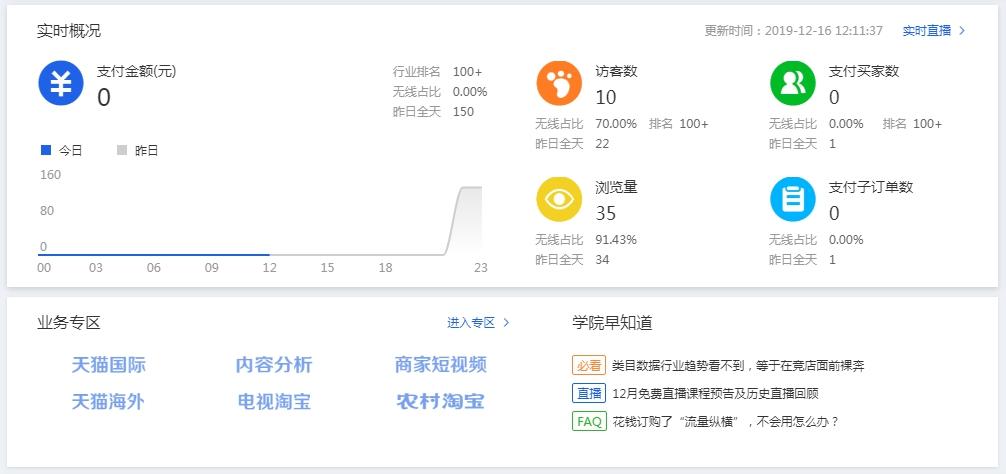
Task: Click the chart's 12 hour axis label
Action: pos(269,268)
